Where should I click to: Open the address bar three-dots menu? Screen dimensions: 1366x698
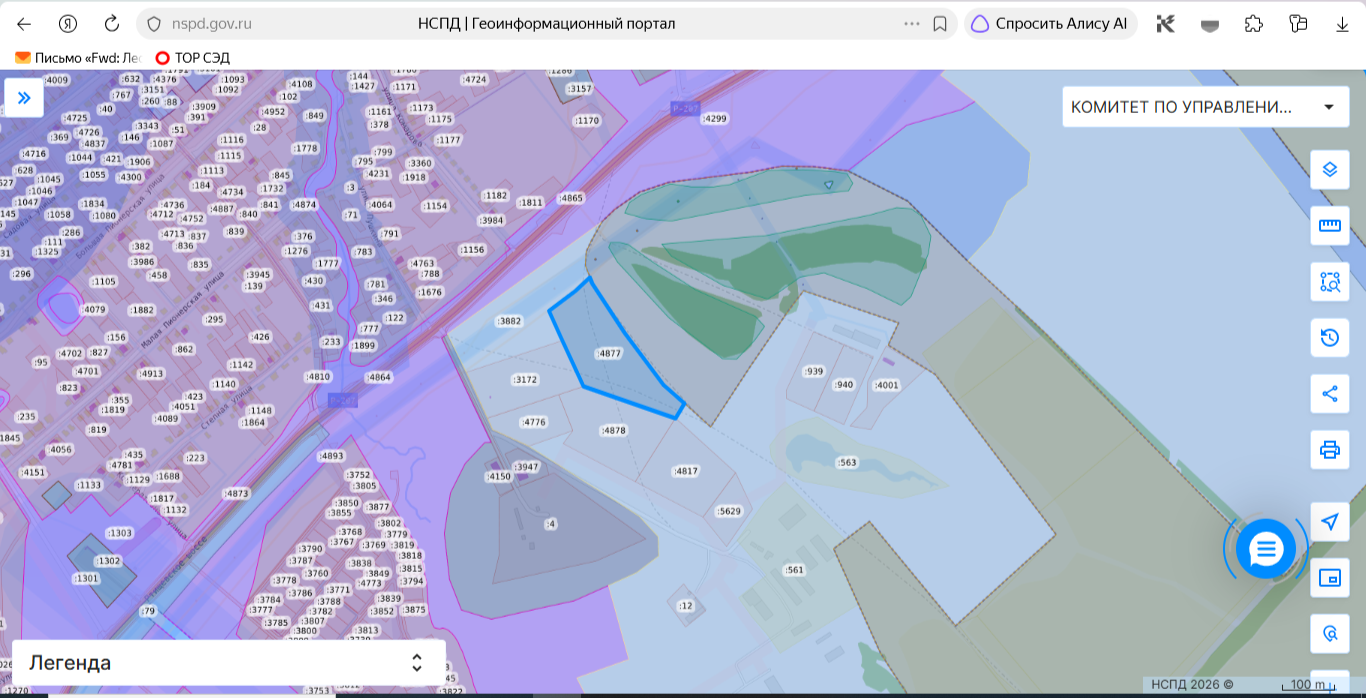pyautogui.click(x=912, y=24)
